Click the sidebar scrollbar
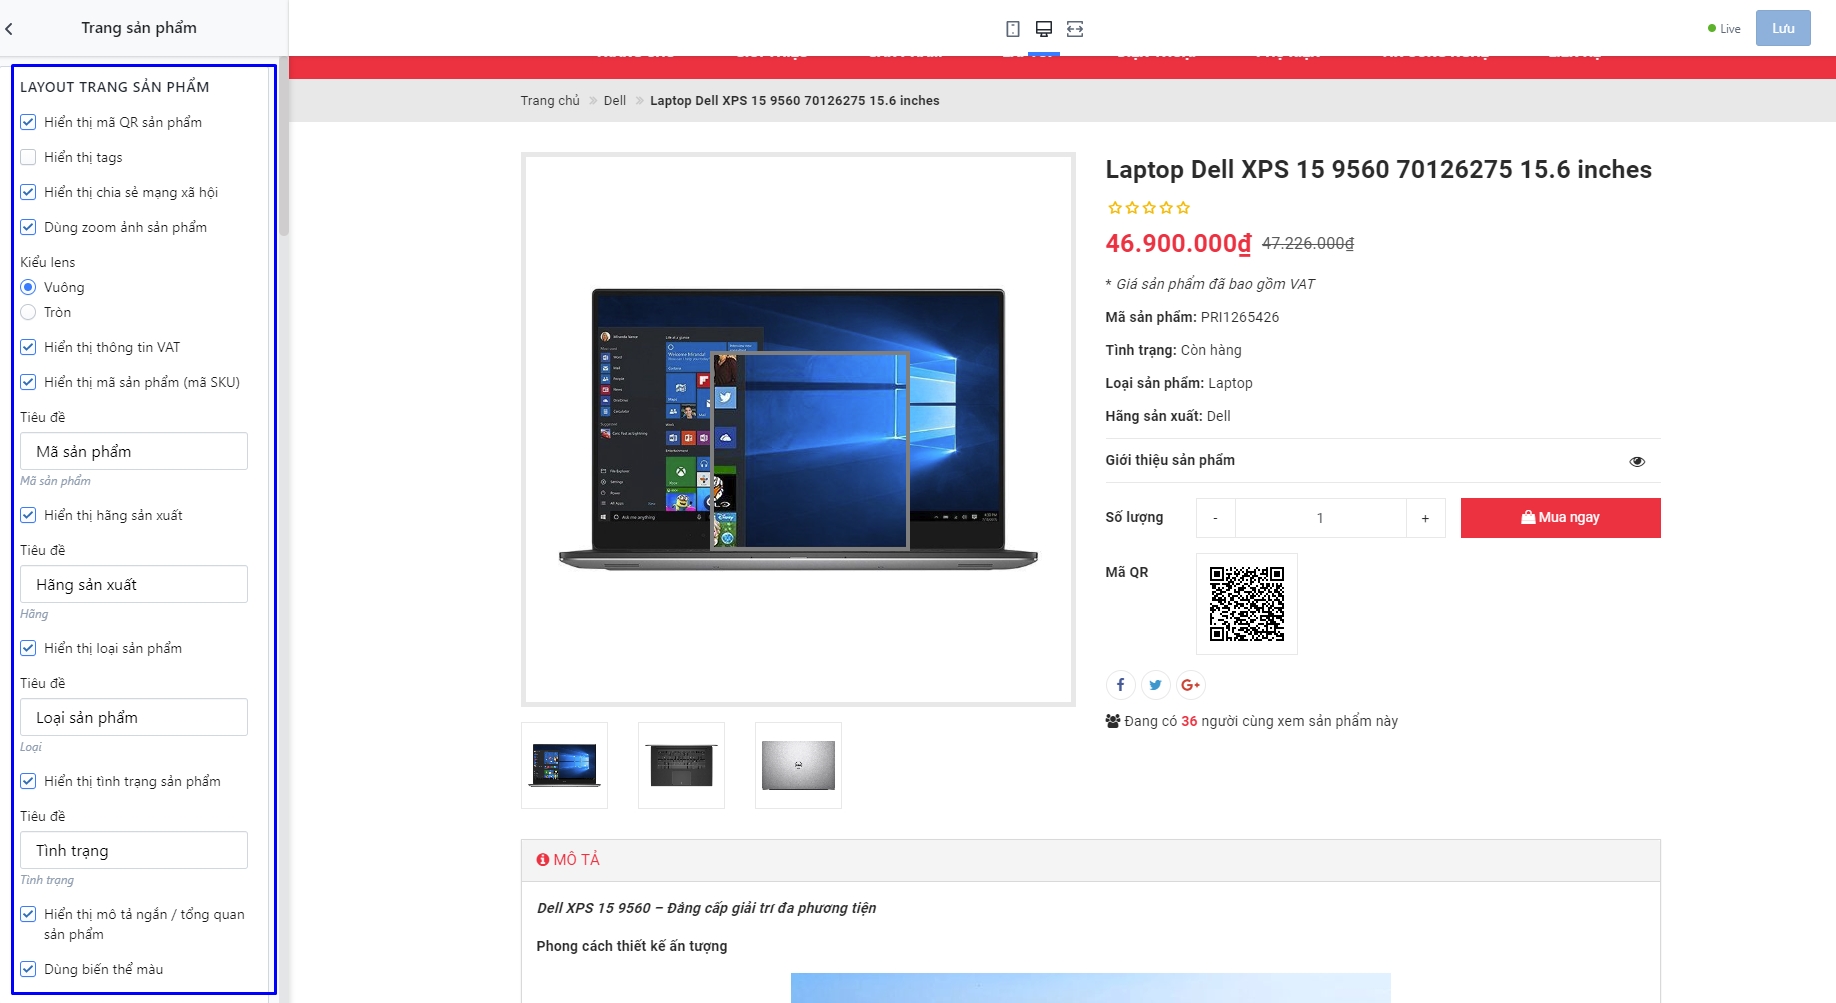The width and height of the screenshot is (1836, 1003). pyautogui.click(x=283, y=146)
